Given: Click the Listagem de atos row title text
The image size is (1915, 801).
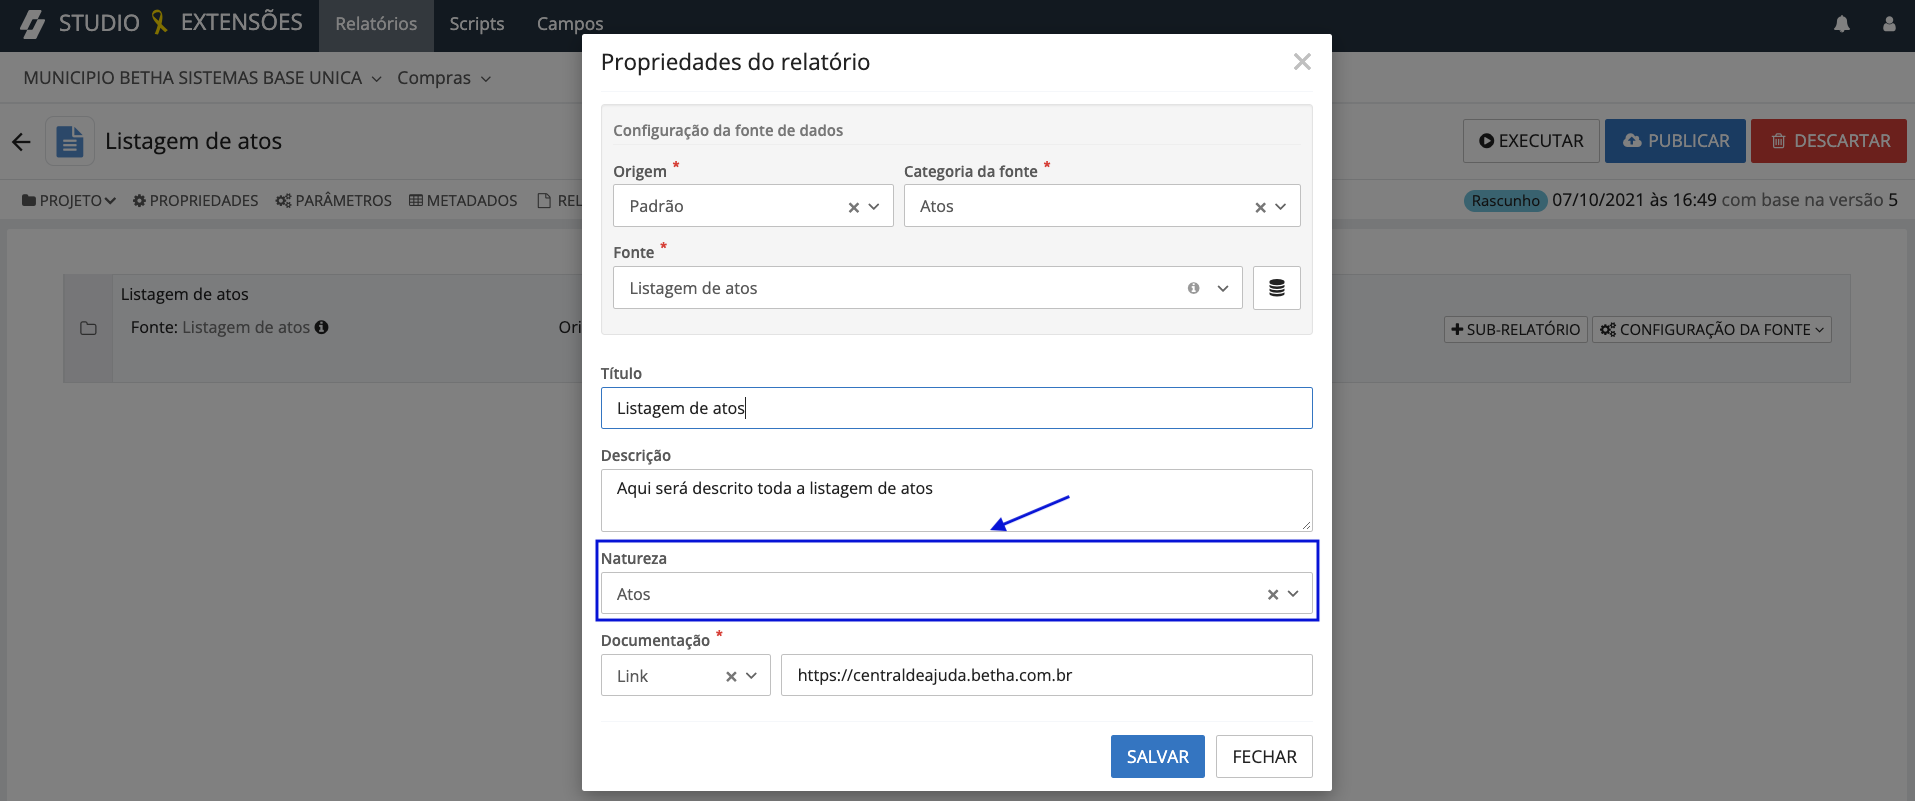Looking at the screenshot, I should (185, 294).
